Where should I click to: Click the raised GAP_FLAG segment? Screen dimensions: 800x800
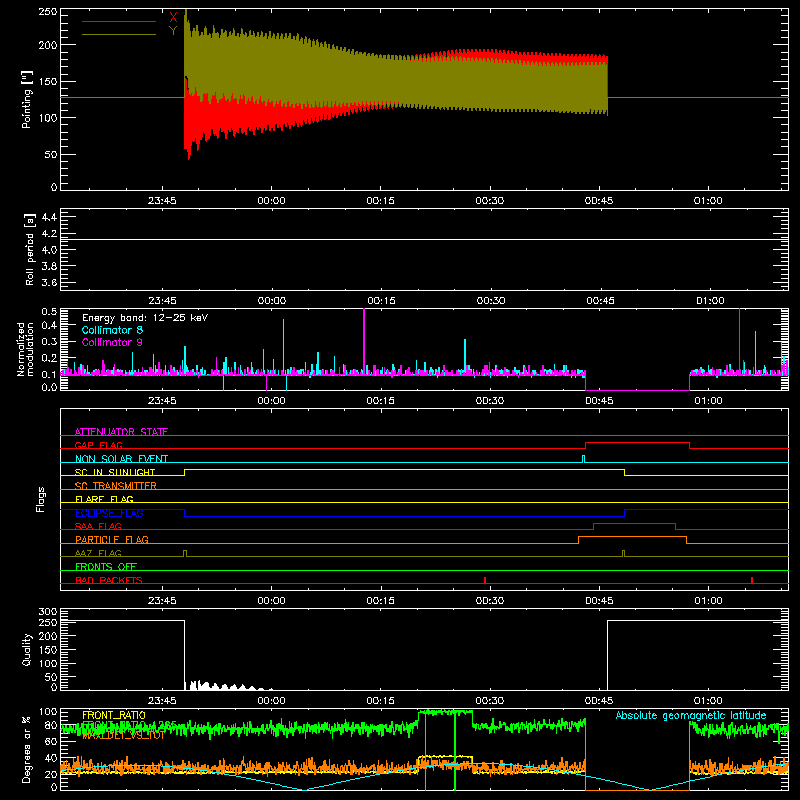click(x=637, y=443)
